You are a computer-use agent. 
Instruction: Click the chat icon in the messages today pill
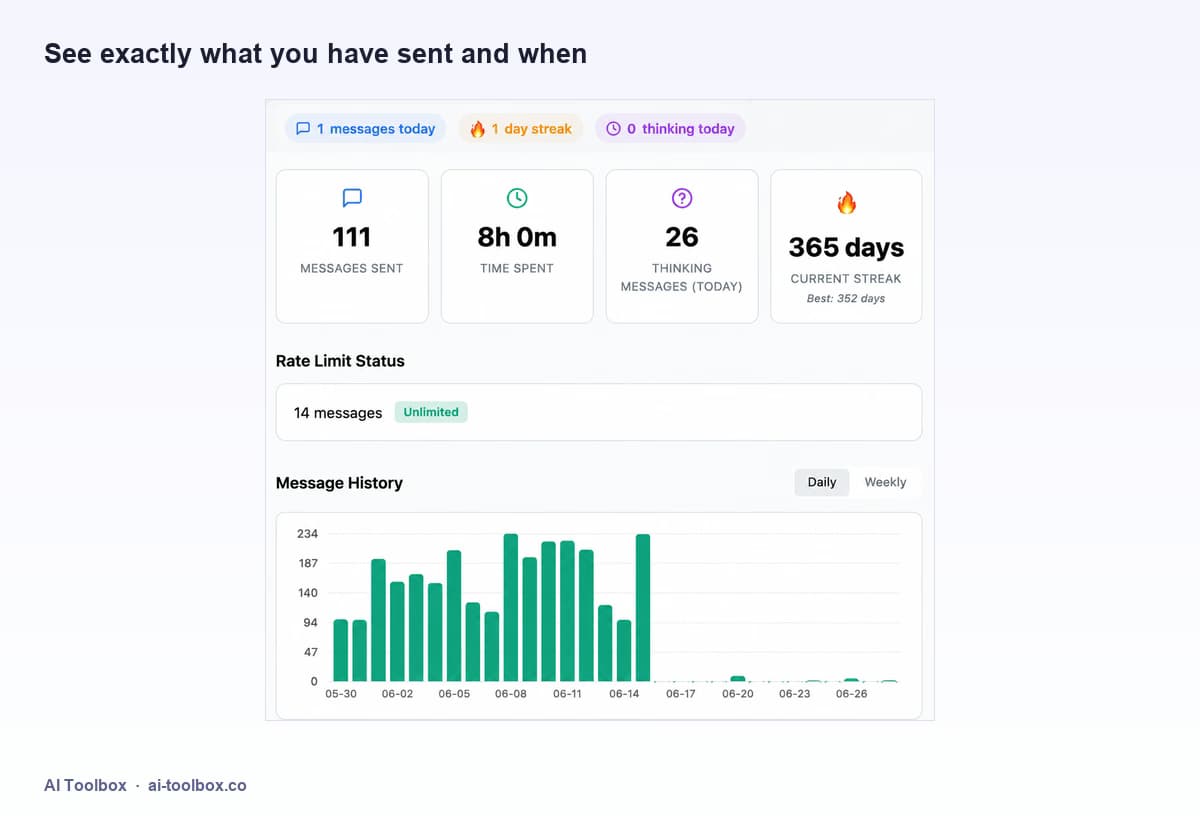[303, 129]
